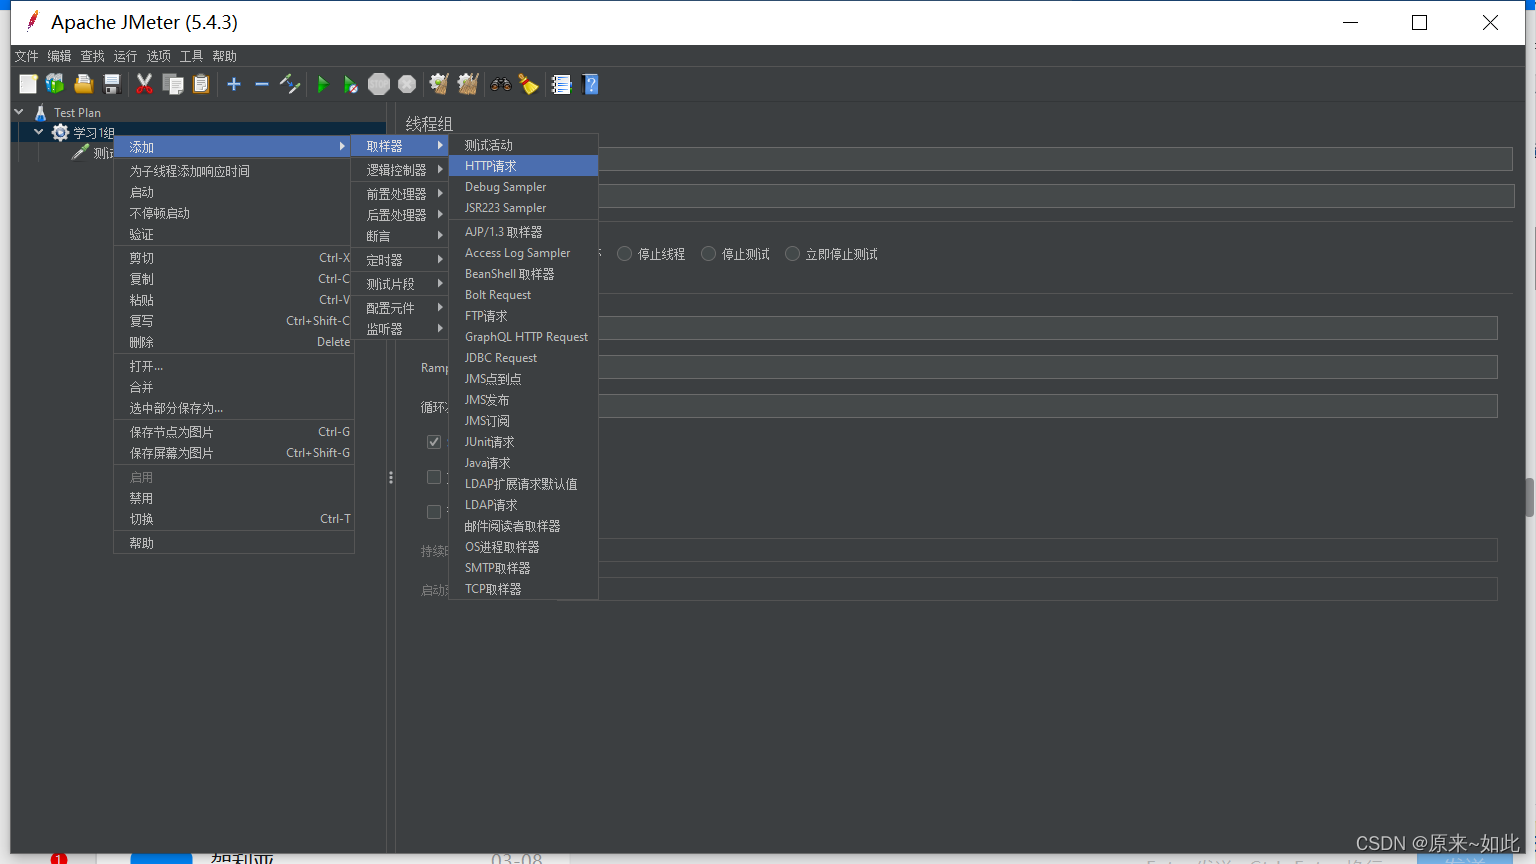Open the 配置元件 submenu
Screen dimensions: 1536x864
[400, 307]
